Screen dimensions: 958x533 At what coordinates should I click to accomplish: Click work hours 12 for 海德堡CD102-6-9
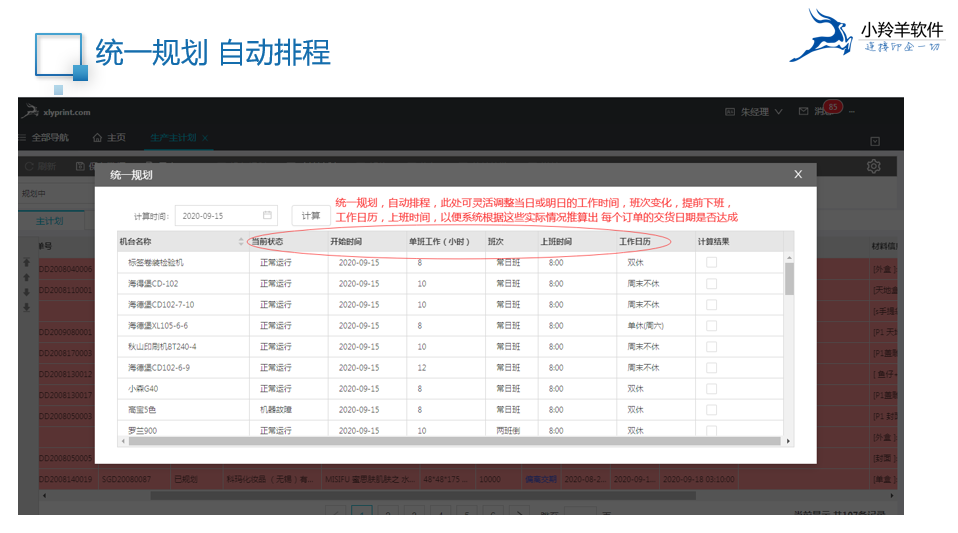pyautogui.click(x=422, y=367)
